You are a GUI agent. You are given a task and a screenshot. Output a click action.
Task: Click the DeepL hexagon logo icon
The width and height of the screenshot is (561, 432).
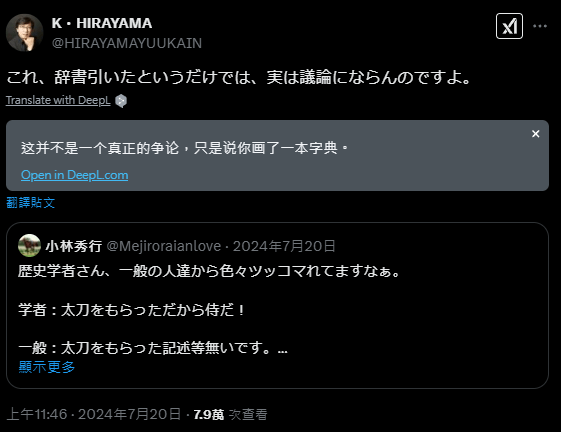[x=121, y=101]
